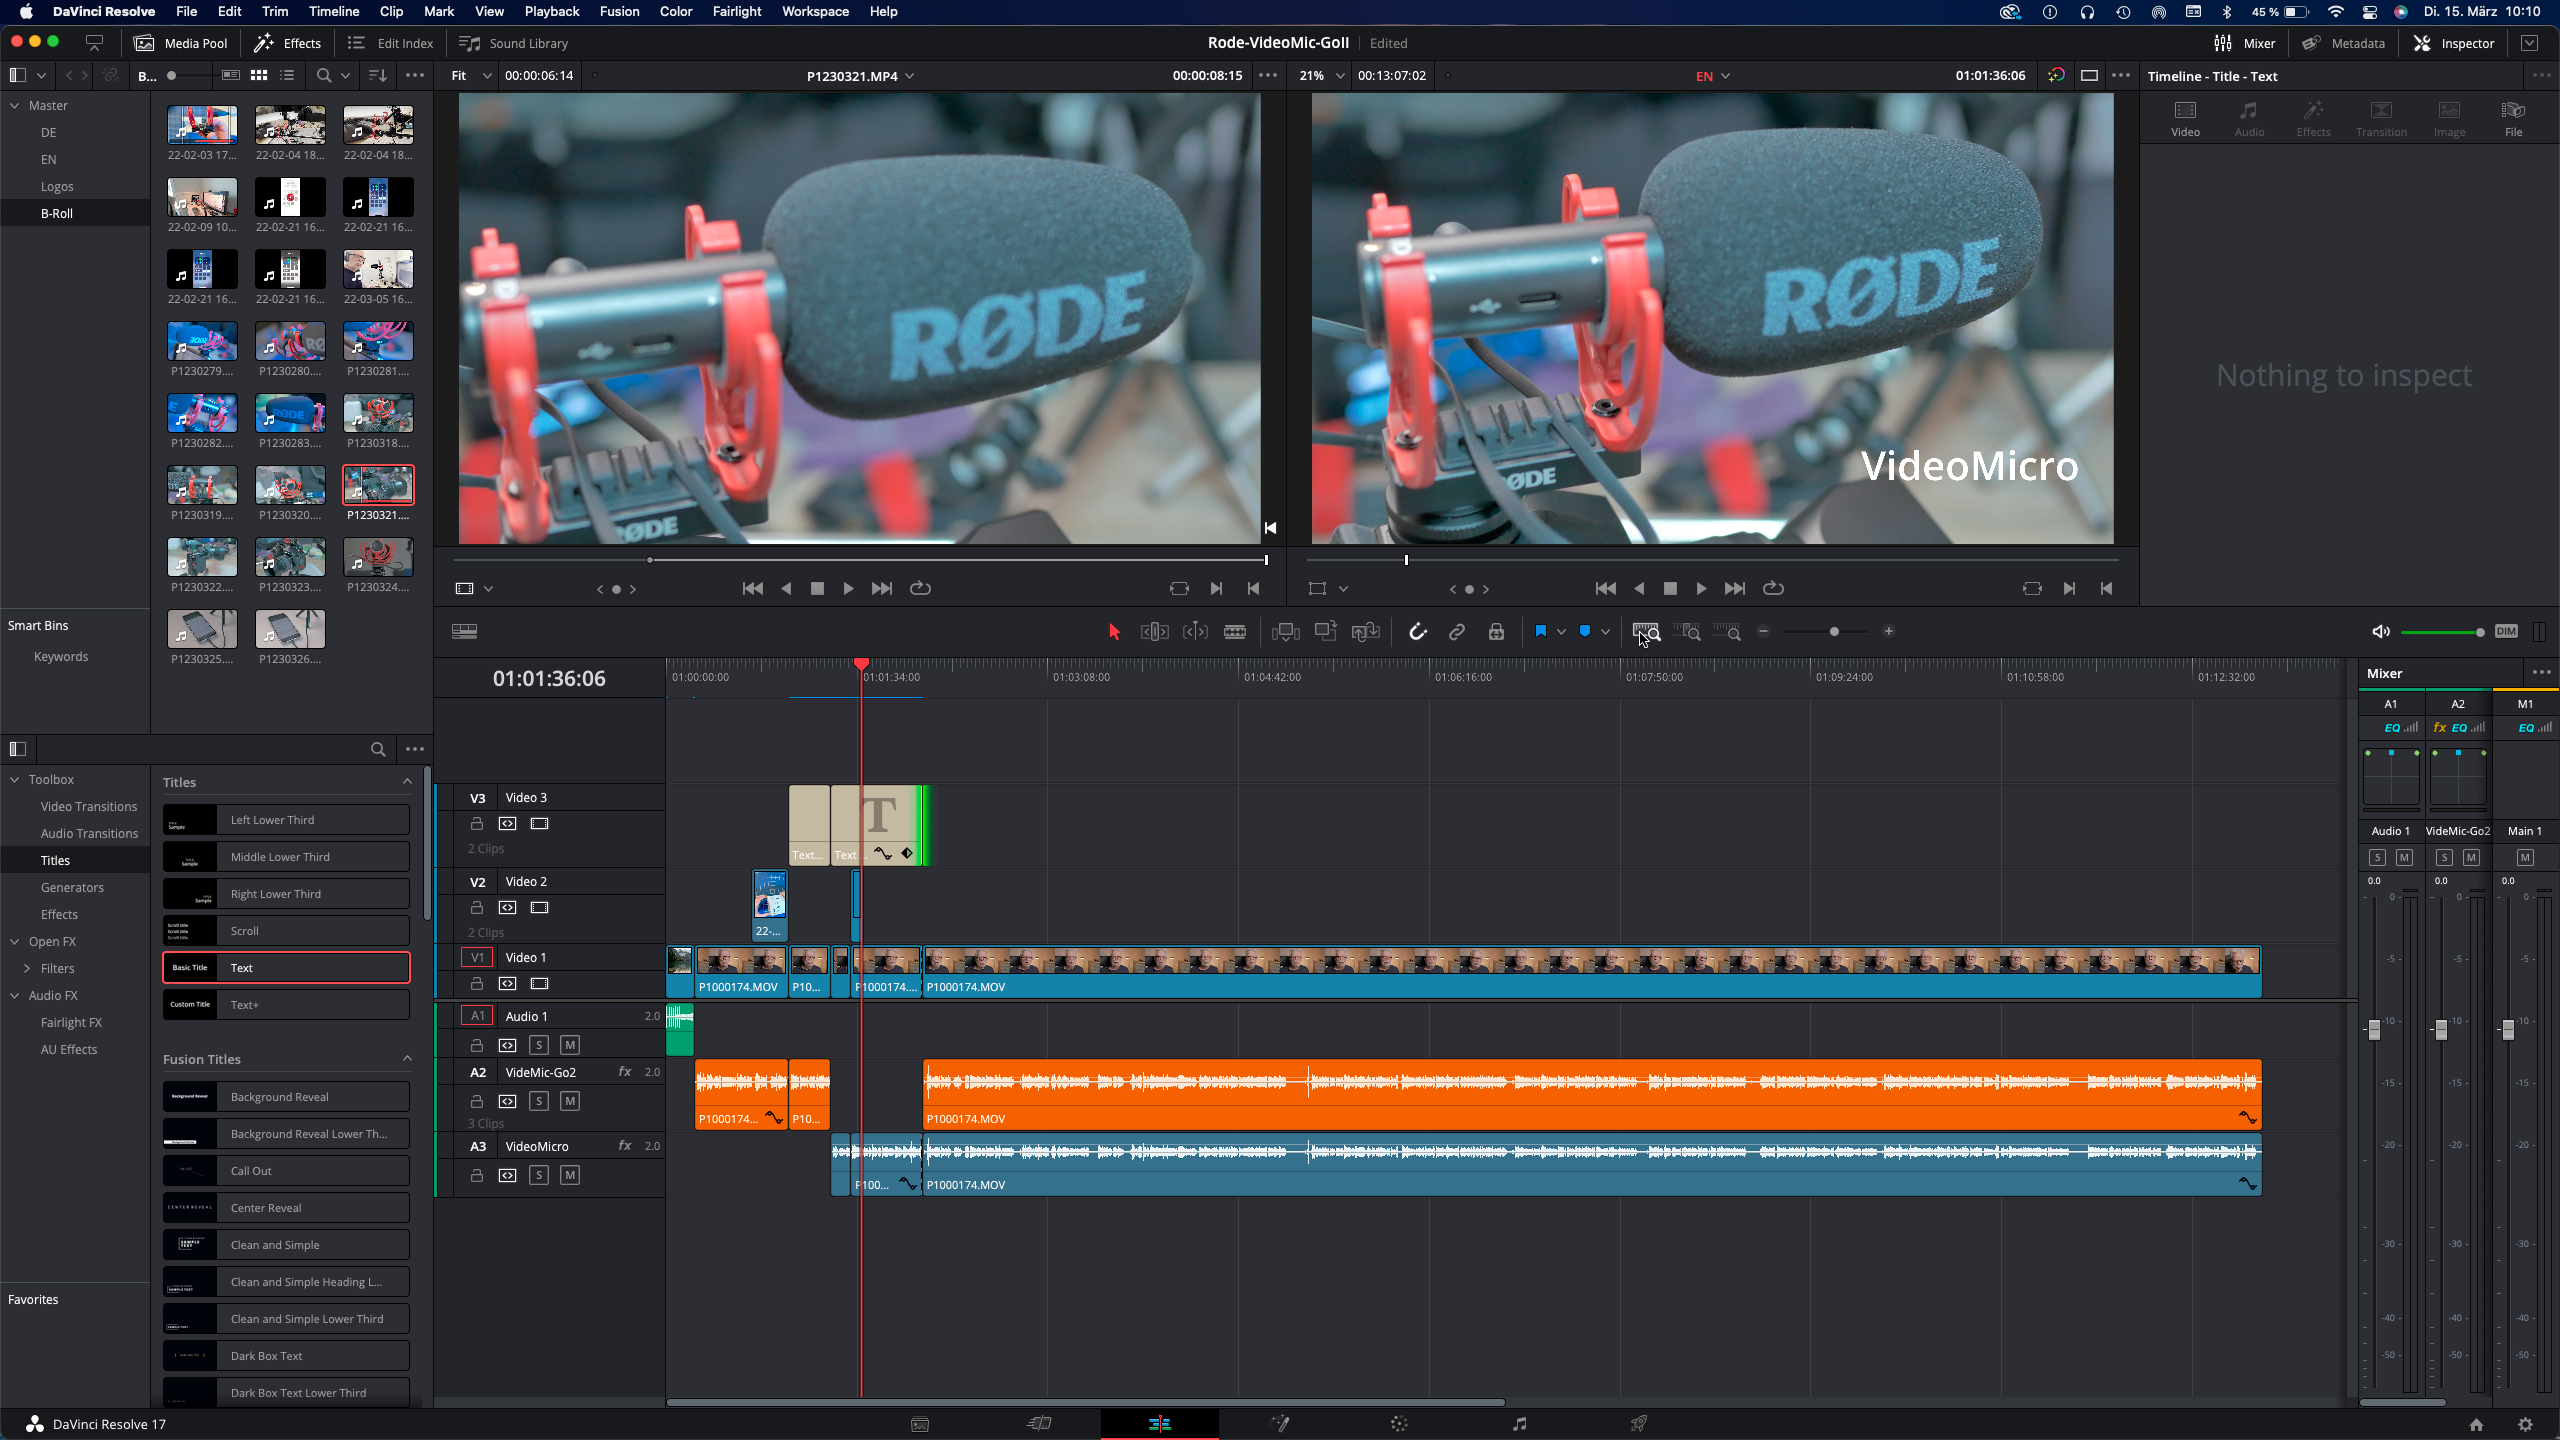Toggle Position Lock icon
Viewport: 2560px width, 1440px height.
pyautogui.click(x=1496, y=631)
